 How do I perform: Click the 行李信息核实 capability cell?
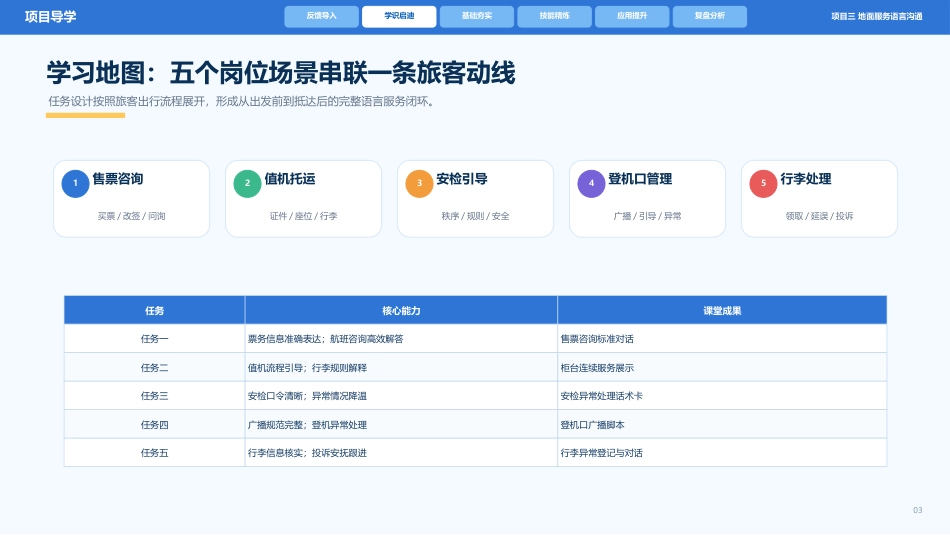coord(401,453)
